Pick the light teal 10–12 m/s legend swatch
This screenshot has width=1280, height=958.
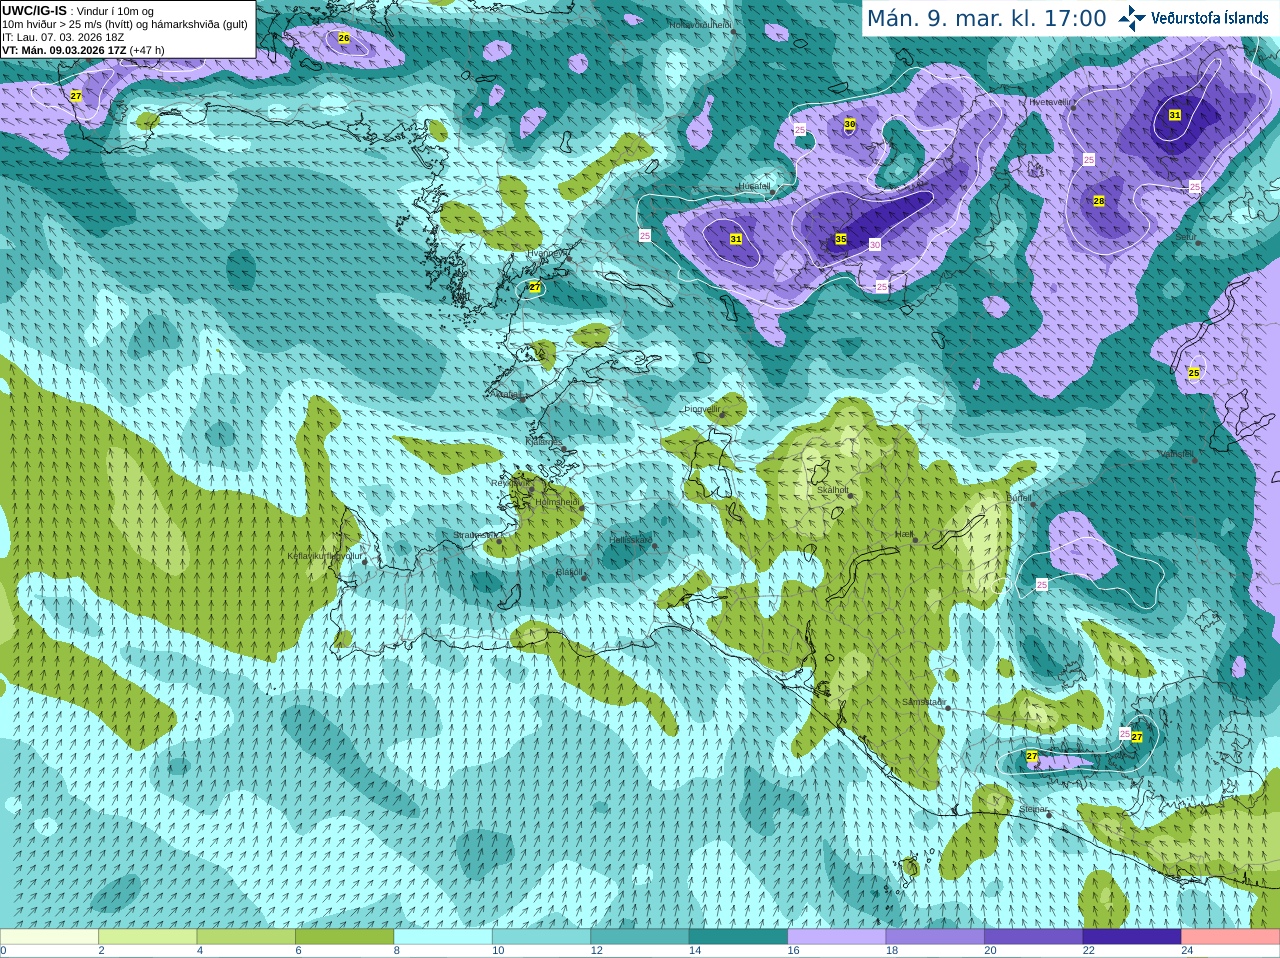tap(541, 937)
